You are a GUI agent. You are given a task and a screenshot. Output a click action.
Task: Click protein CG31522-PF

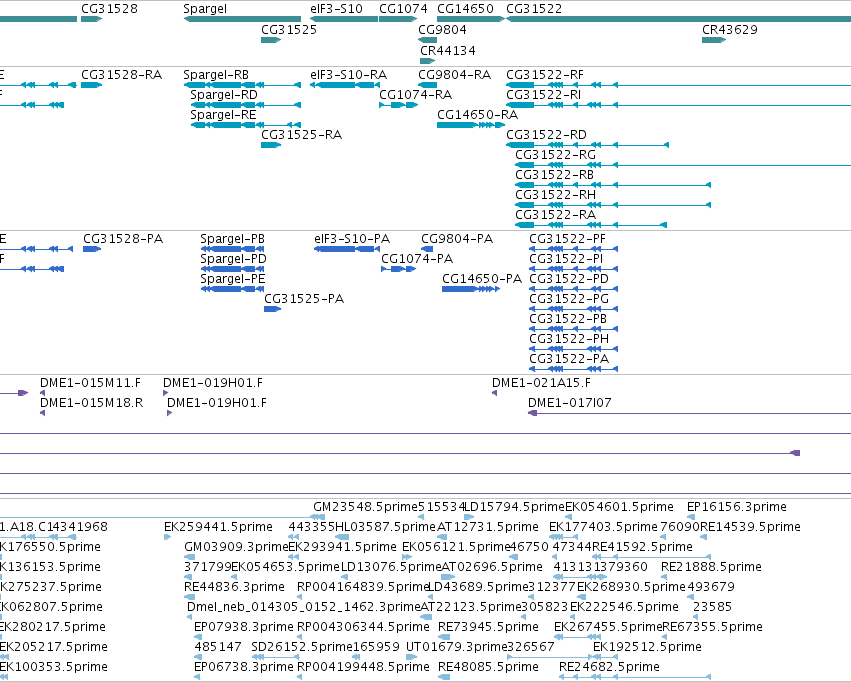(x=574, y=249)
